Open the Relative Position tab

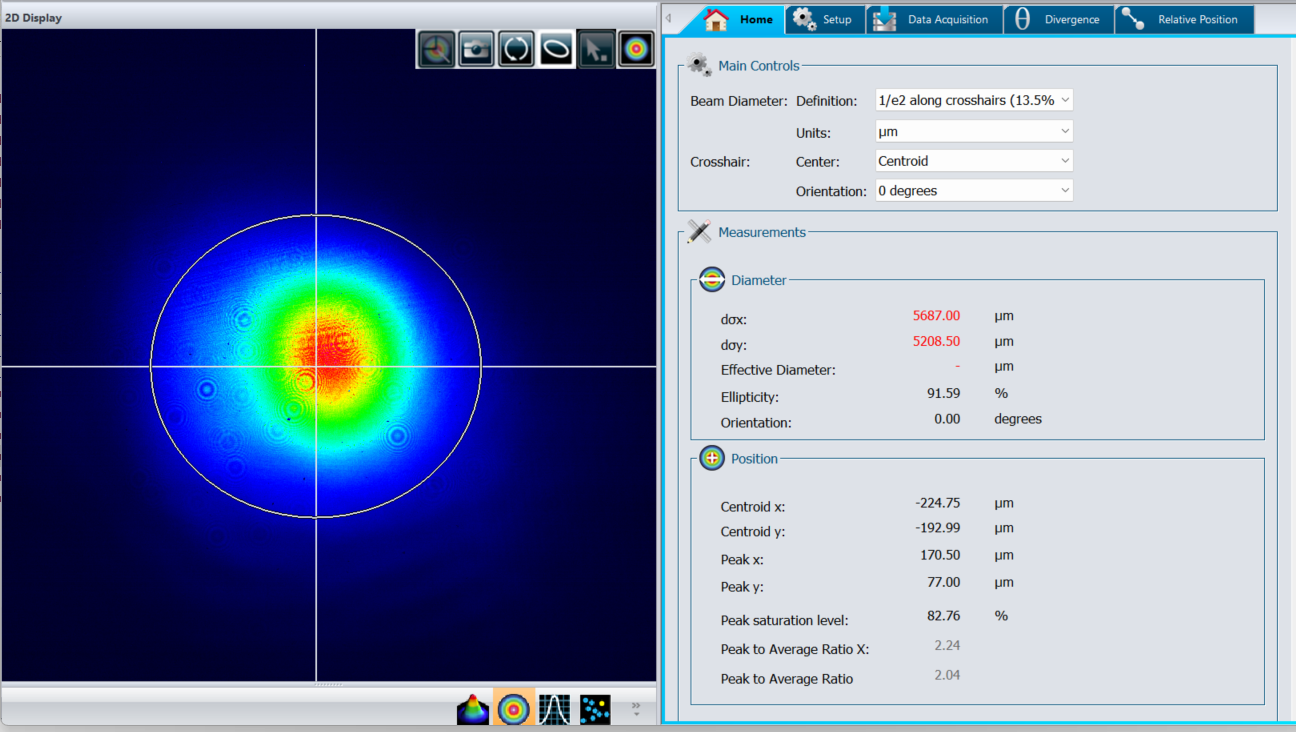(x=1183, y=20)
